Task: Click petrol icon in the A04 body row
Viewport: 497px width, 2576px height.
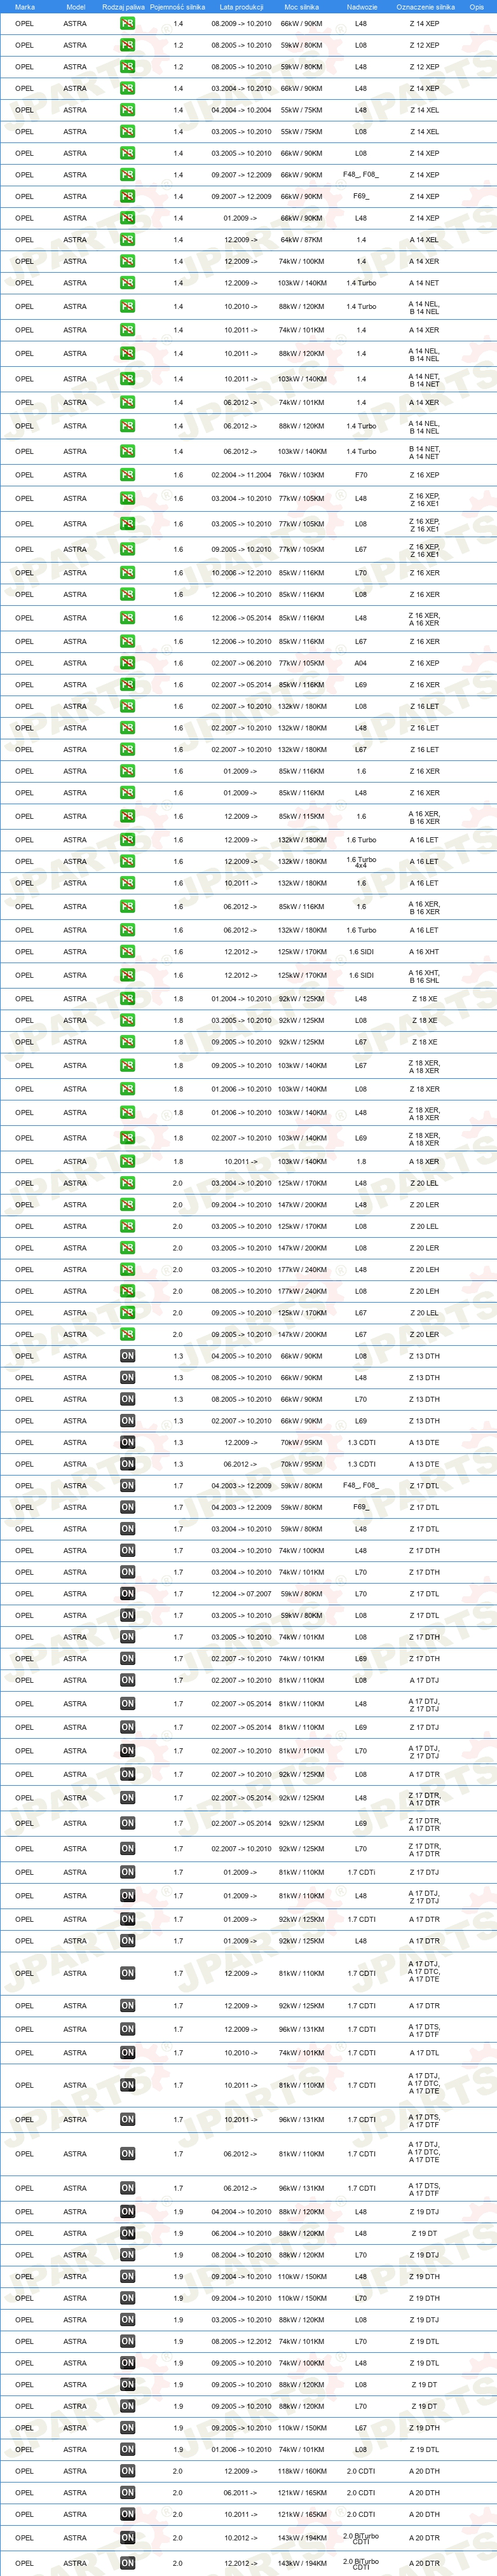Action: [127, 663]
